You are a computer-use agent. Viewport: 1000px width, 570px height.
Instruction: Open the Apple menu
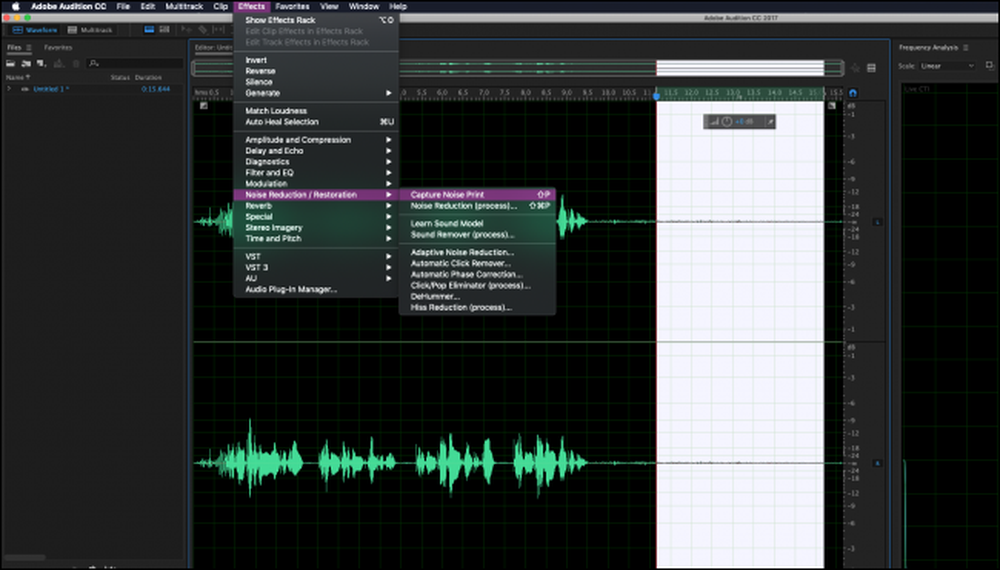point(15,6)
